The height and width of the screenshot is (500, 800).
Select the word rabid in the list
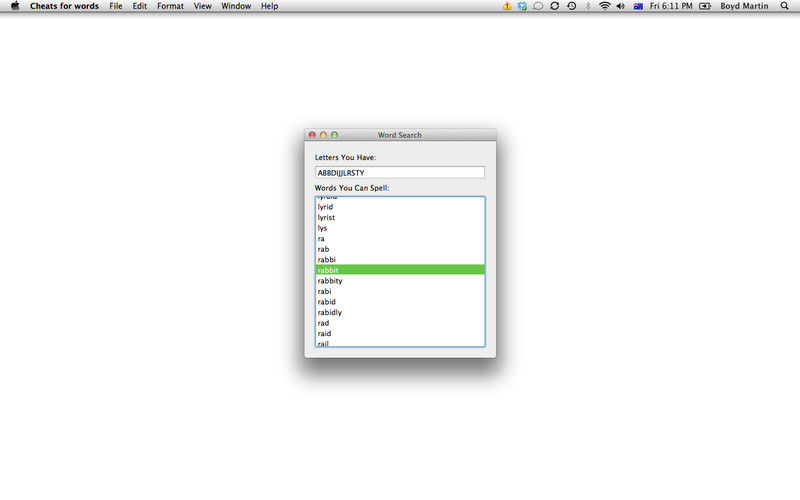tap(399, 302)
